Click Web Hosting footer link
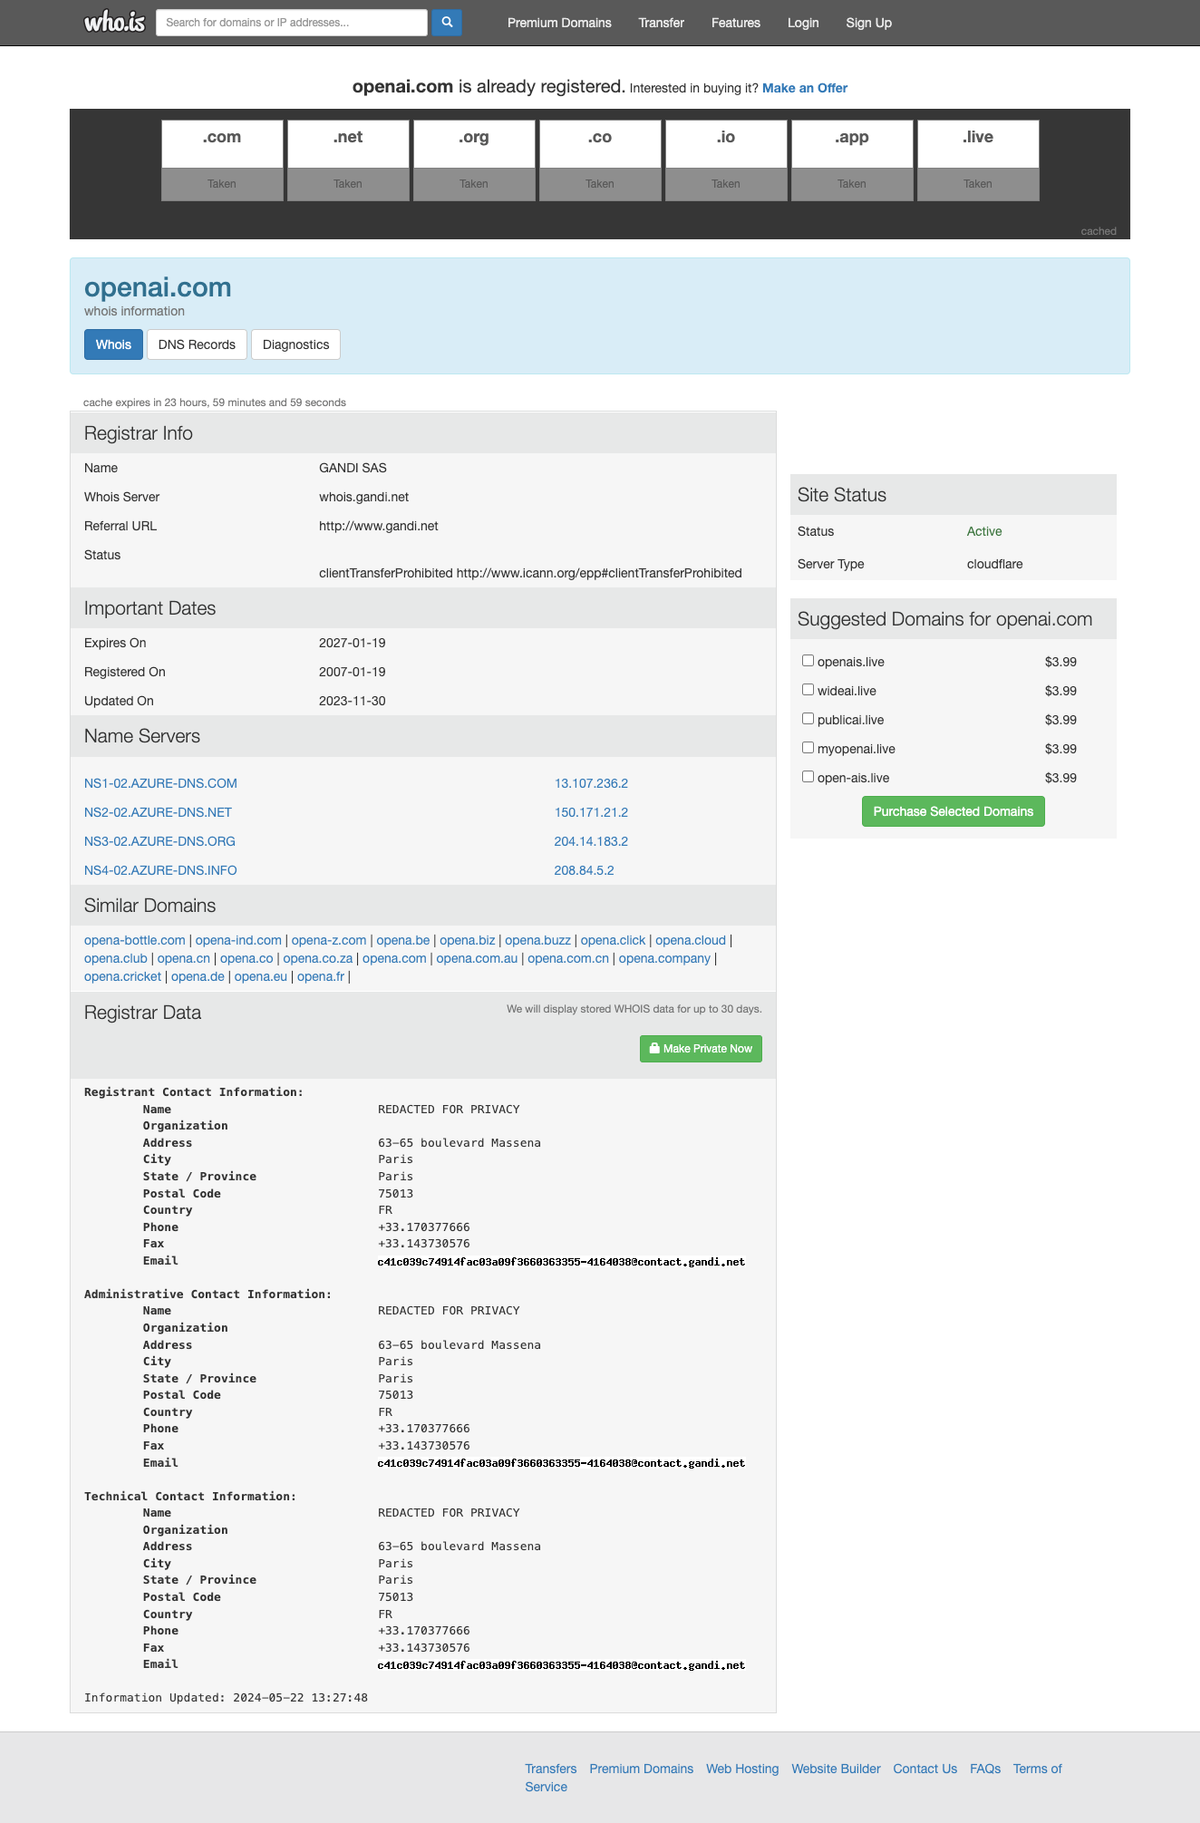Viewport: 1200px width, 1823px height. [742, 1768]
